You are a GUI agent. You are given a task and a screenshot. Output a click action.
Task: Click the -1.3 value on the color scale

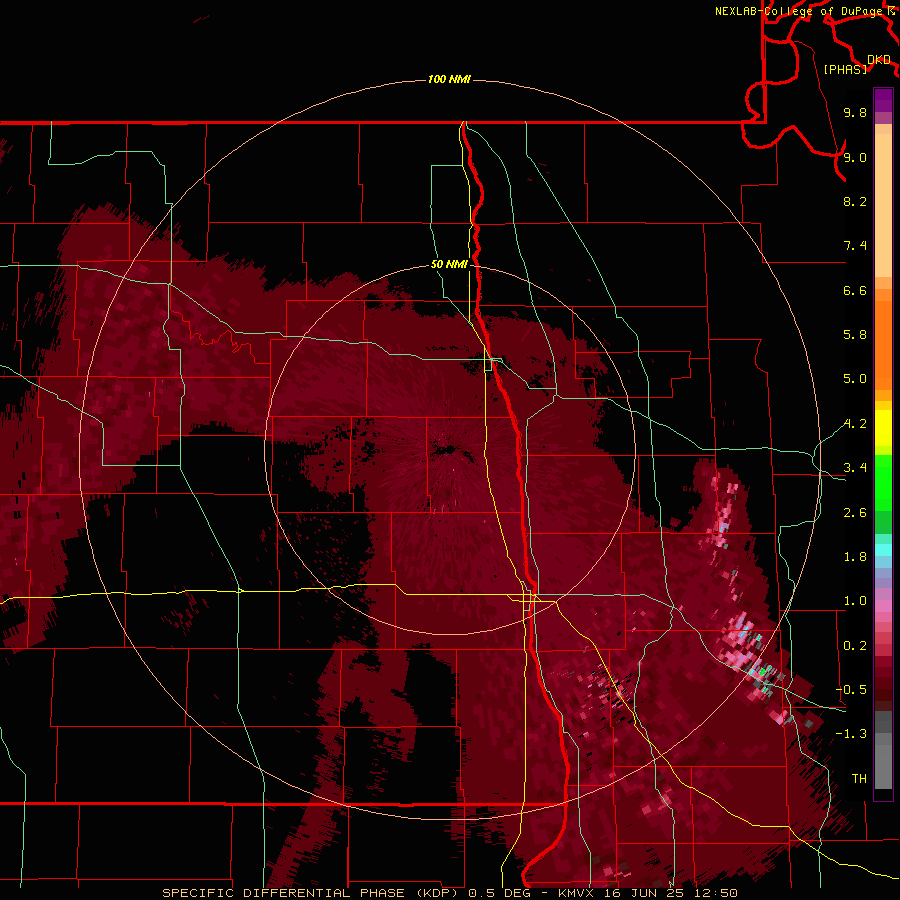(x=851, y=734)
